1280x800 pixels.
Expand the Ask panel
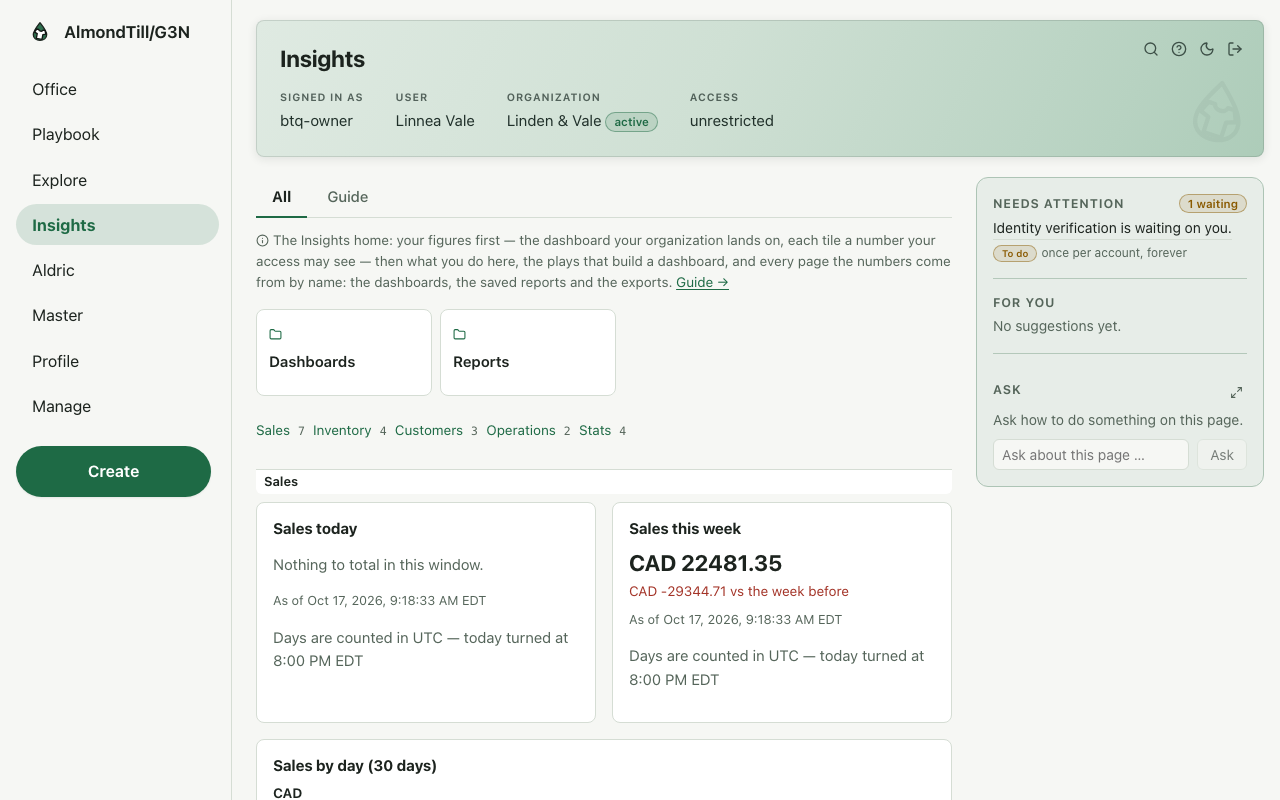[1236, 392]
